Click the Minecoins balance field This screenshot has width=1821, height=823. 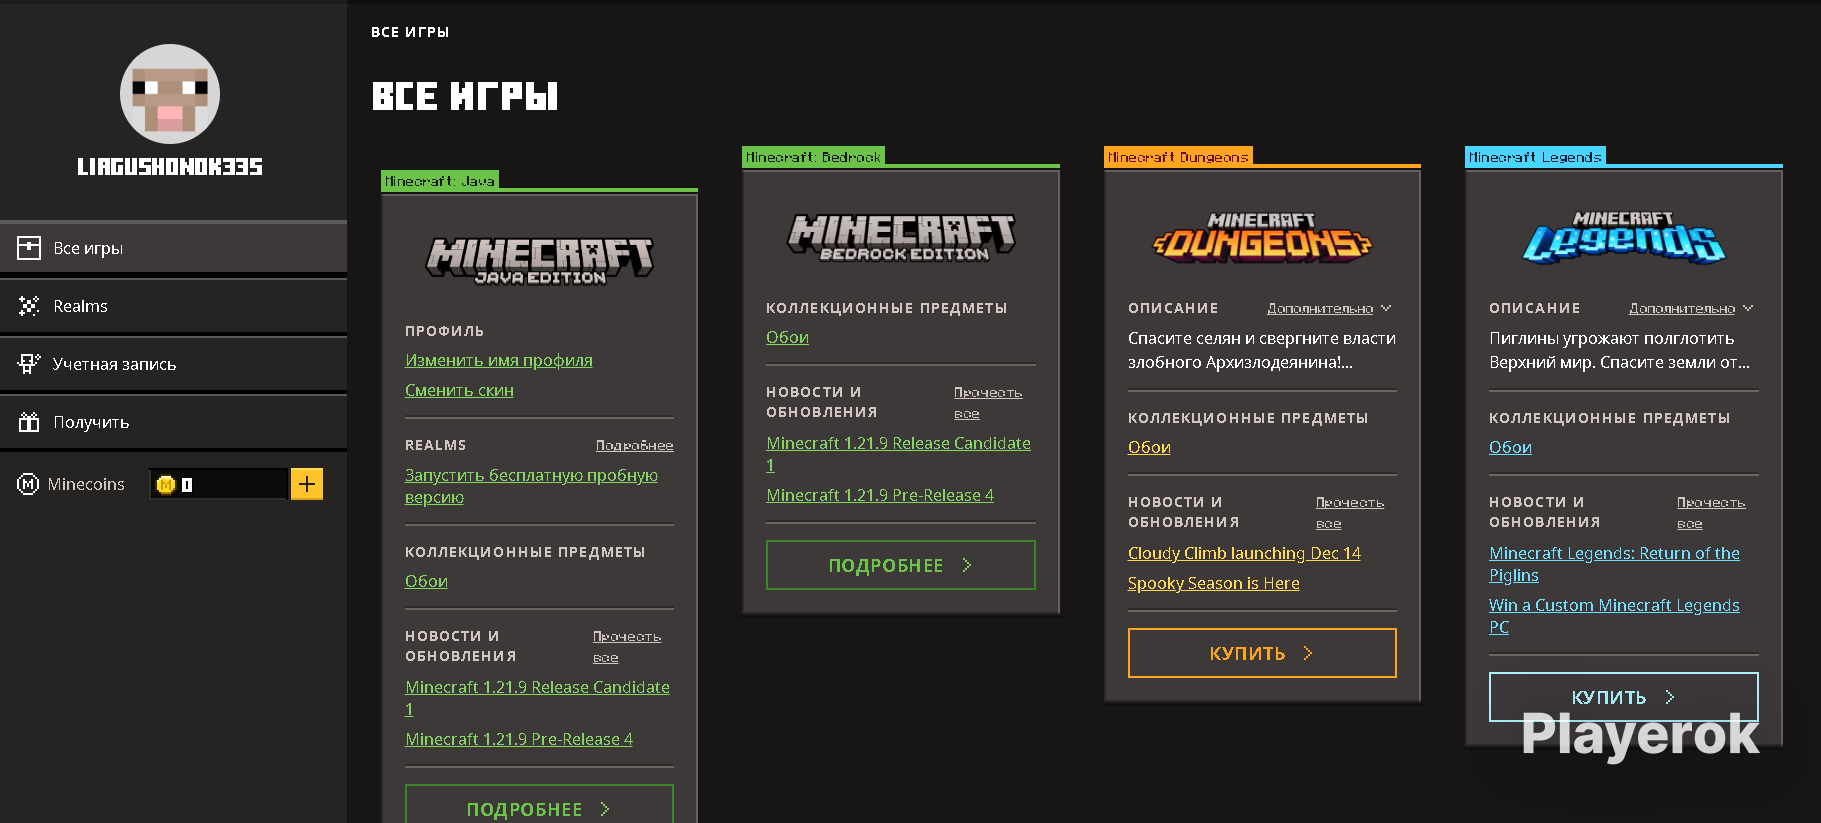(x=218, y=484)
